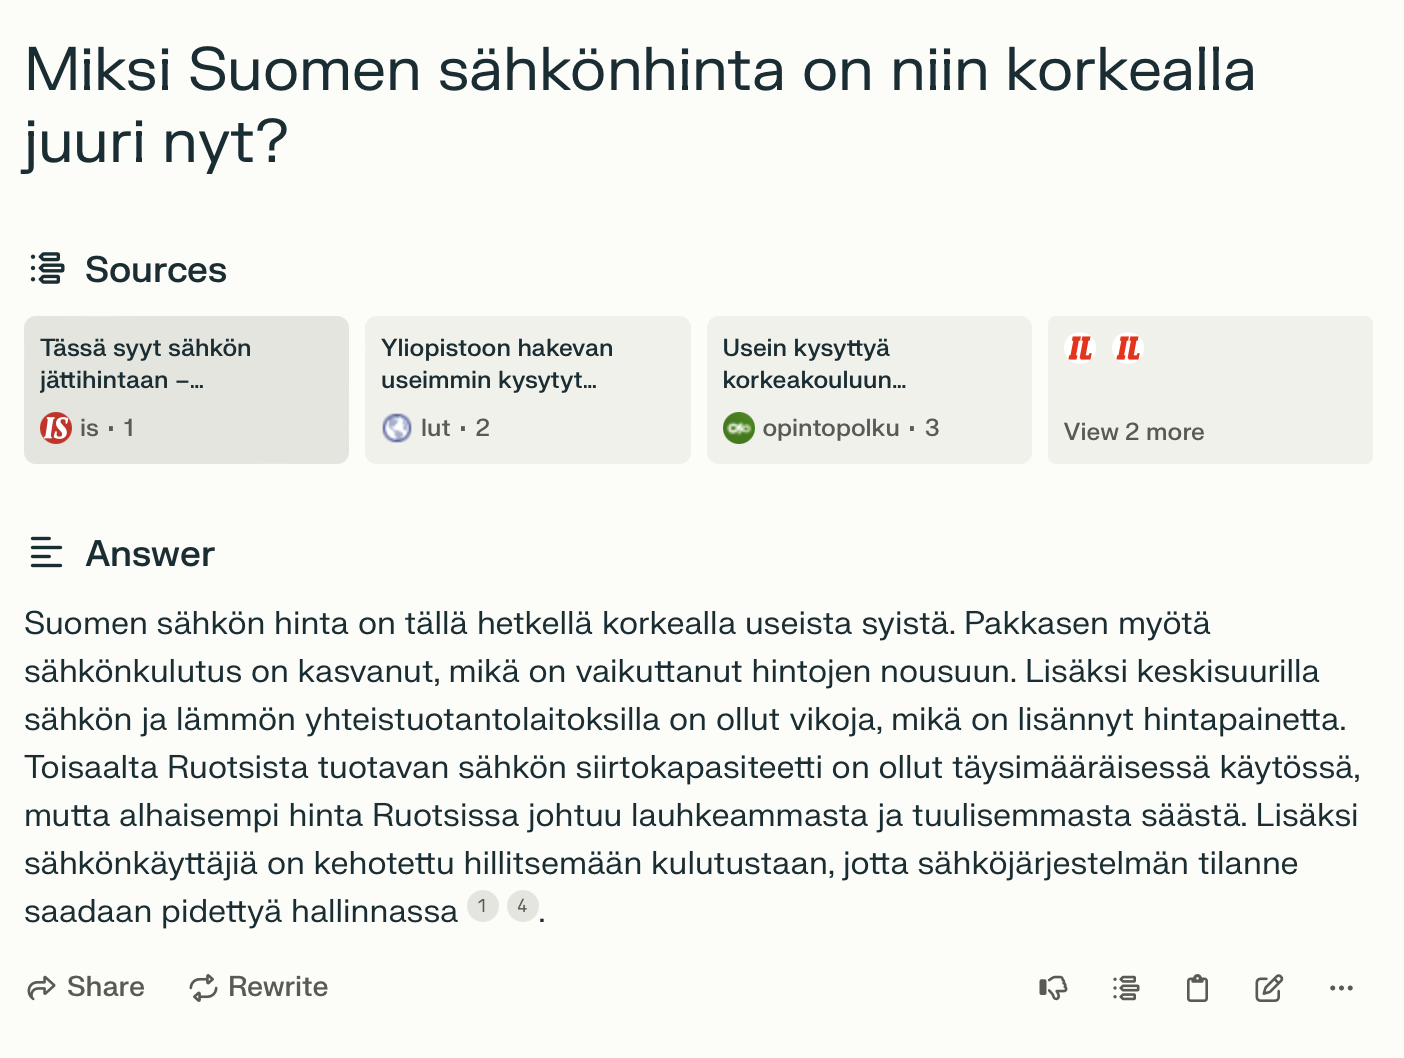
Task: Click the Share arrow icon
Action: (41, 988)
